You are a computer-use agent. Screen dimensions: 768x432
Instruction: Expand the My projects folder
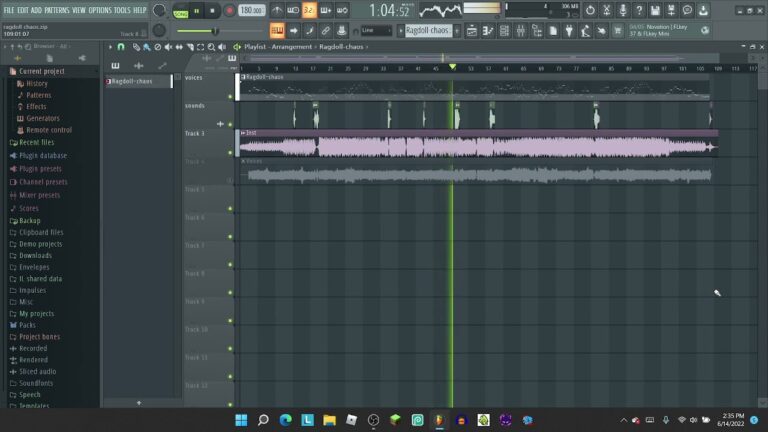[x=37, y=313]
